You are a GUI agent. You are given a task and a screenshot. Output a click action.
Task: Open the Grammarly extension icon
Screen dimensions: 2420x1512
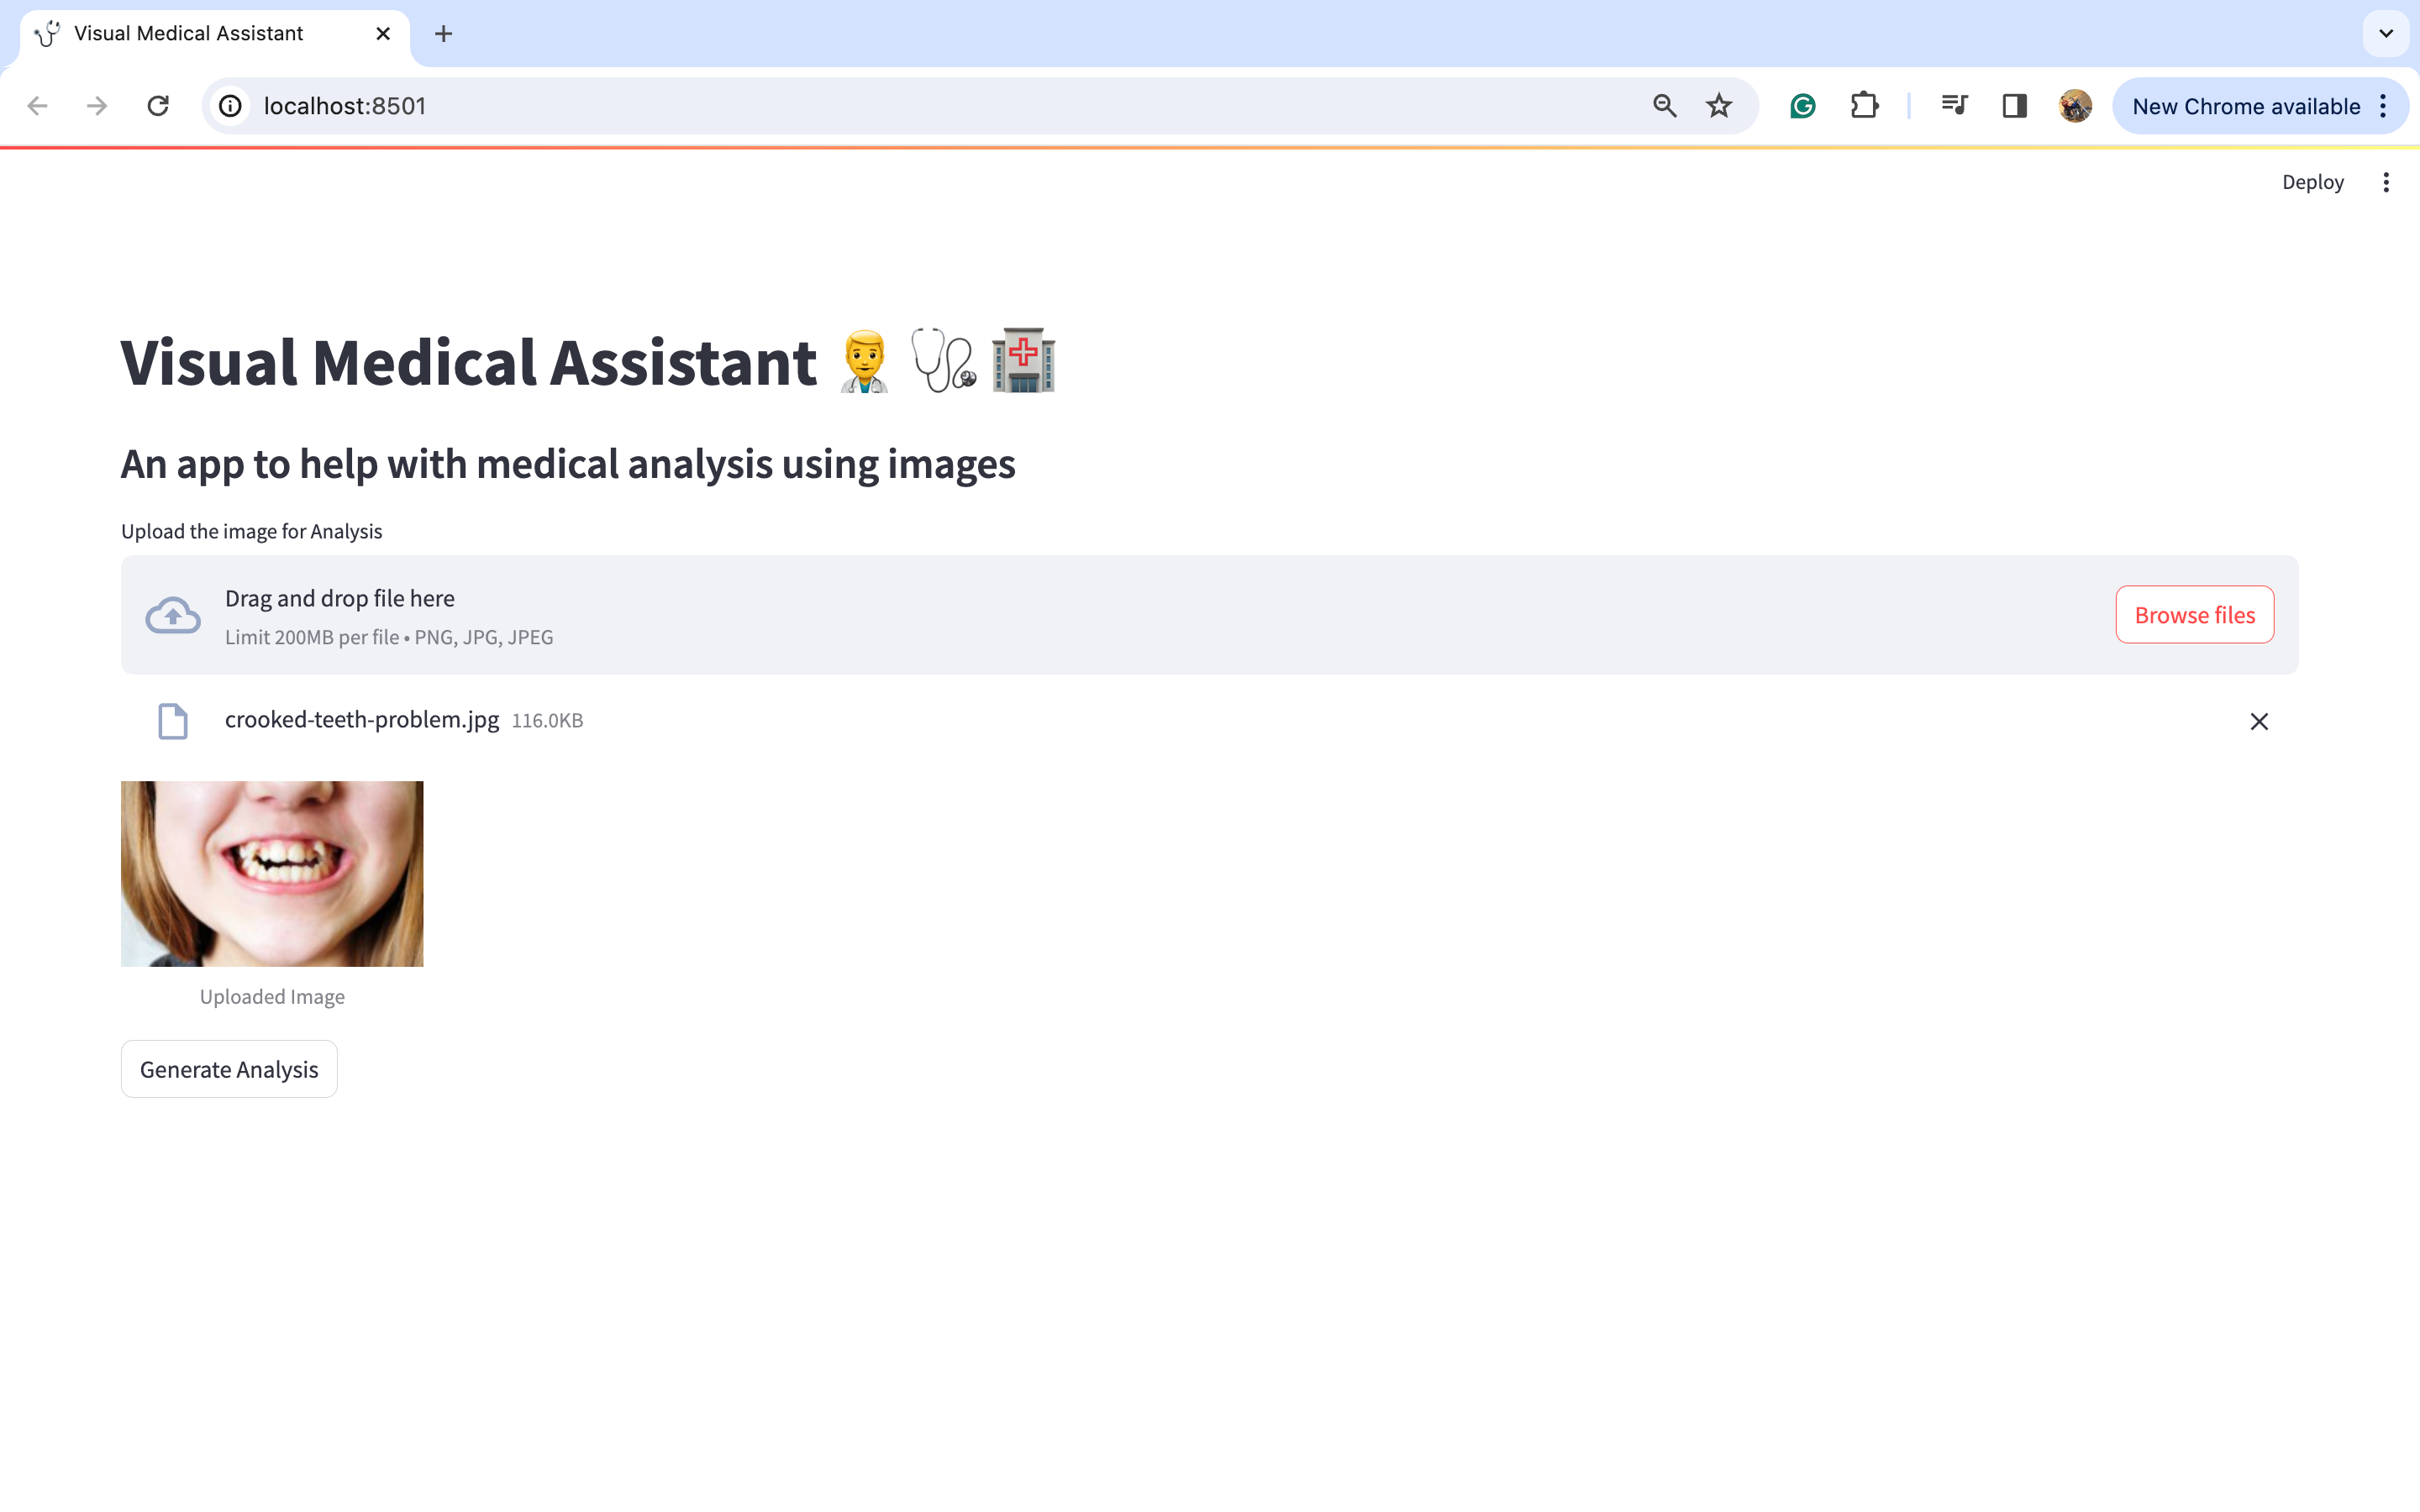pyautogui.click(x=1802, y=105)
